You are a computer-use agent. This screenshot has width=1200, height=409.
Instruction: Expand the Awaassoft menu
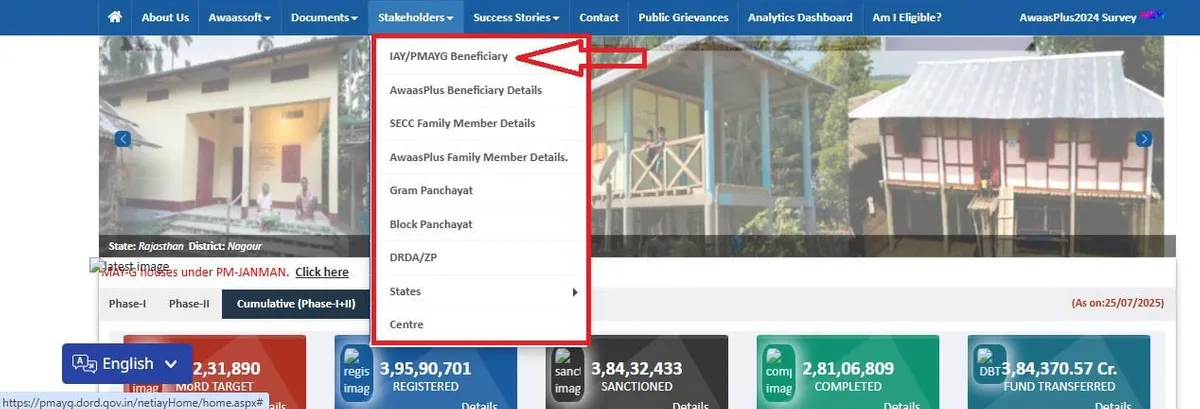click(238, 17)
